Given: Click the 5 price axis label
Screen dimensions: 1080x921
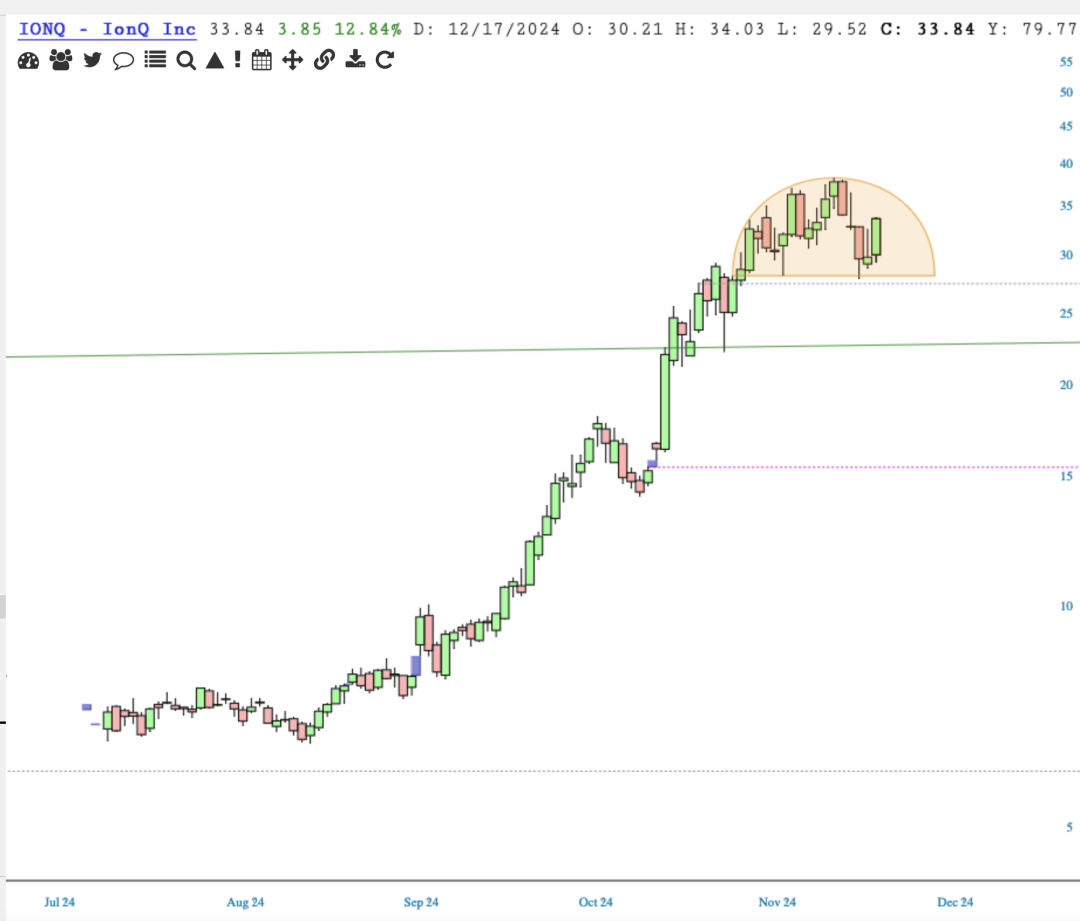Looking at the screenshot, I should 1070,827.
